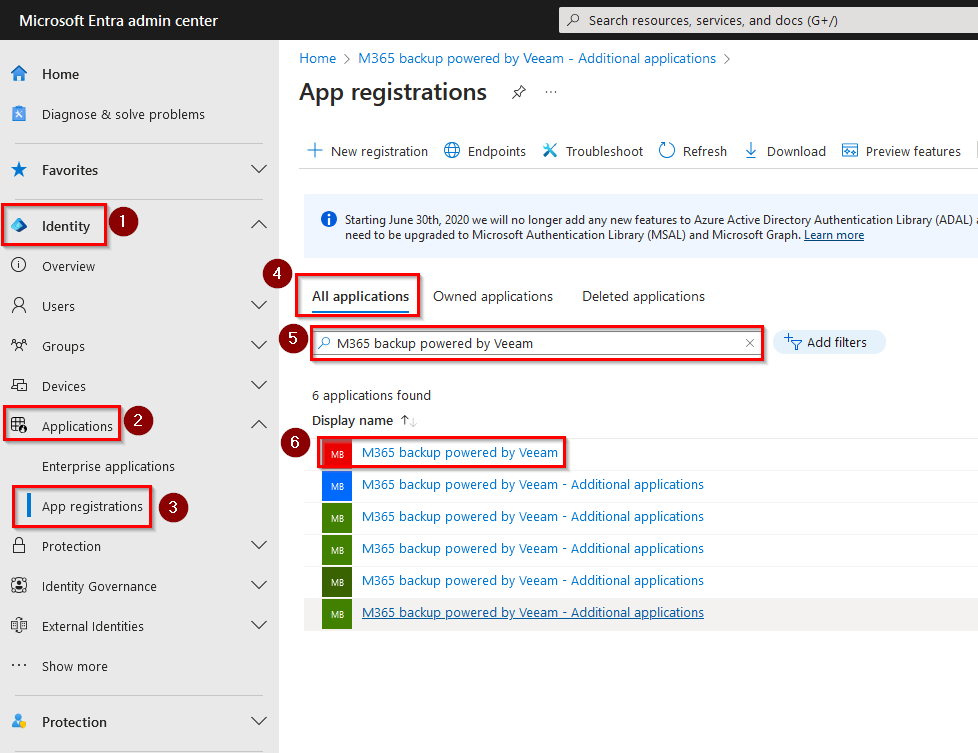978x753 pixels.
Task: Expand the External Identities chevron
Action: pyautogui.click(x=259, y=625)
